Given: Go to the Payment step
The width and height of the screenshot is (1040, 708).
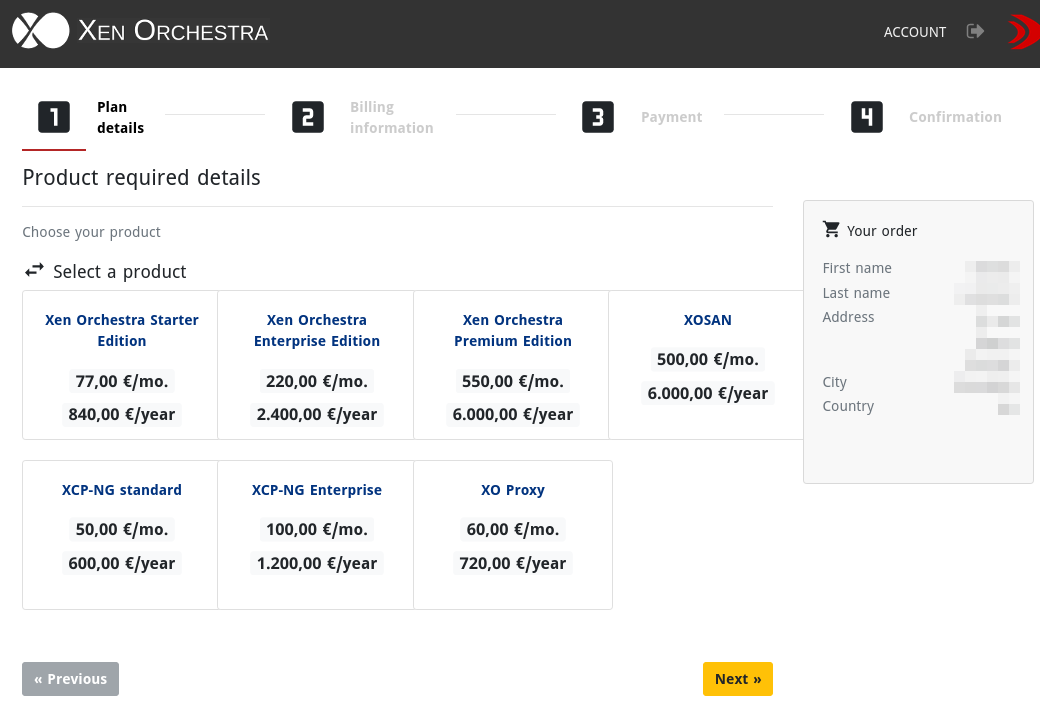Looking at the screenshot, I should (671, 117).
